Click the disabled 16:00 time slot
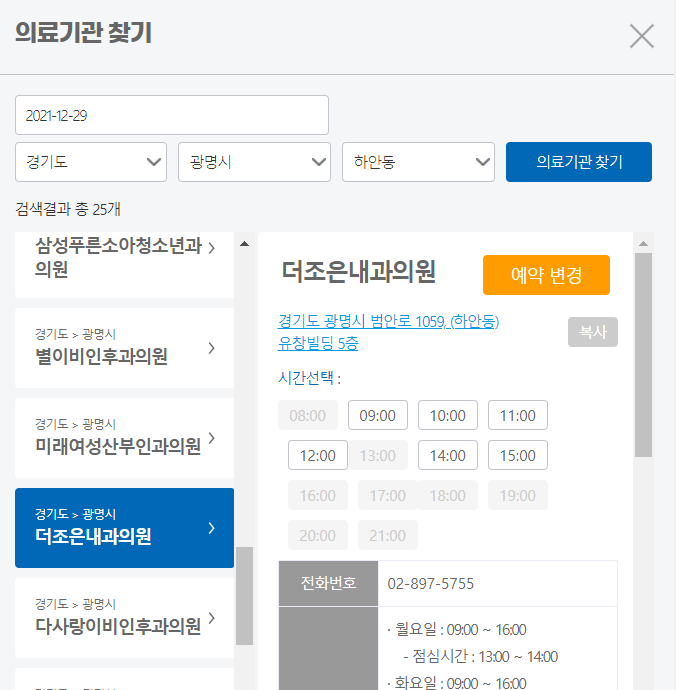676x690 pixels. coord(318,495)
